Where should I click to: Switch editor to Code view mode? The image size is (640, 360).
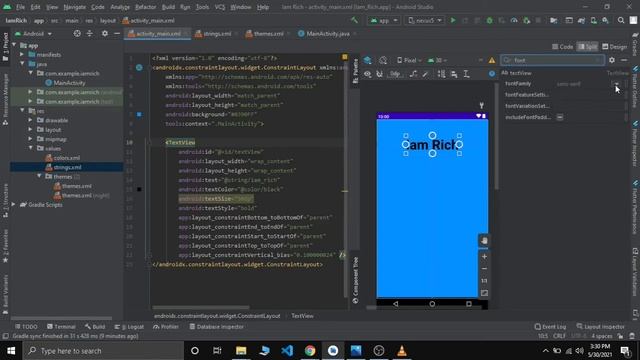point(562,47)
